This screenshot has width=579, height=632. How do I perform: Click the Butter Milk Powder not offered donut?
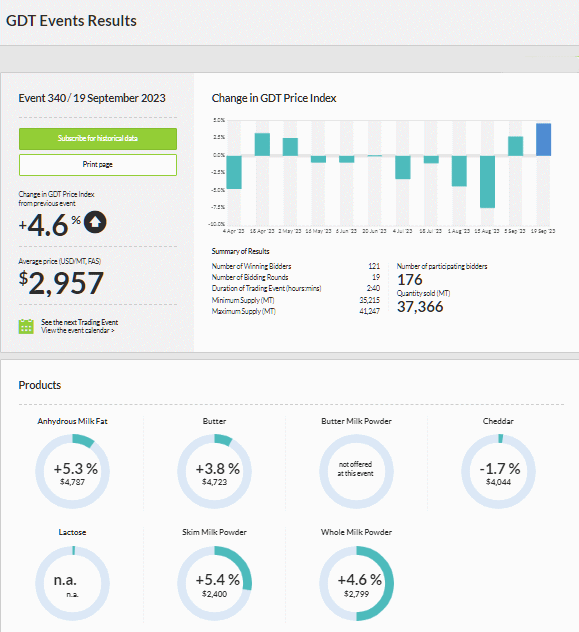coord(356,471)
